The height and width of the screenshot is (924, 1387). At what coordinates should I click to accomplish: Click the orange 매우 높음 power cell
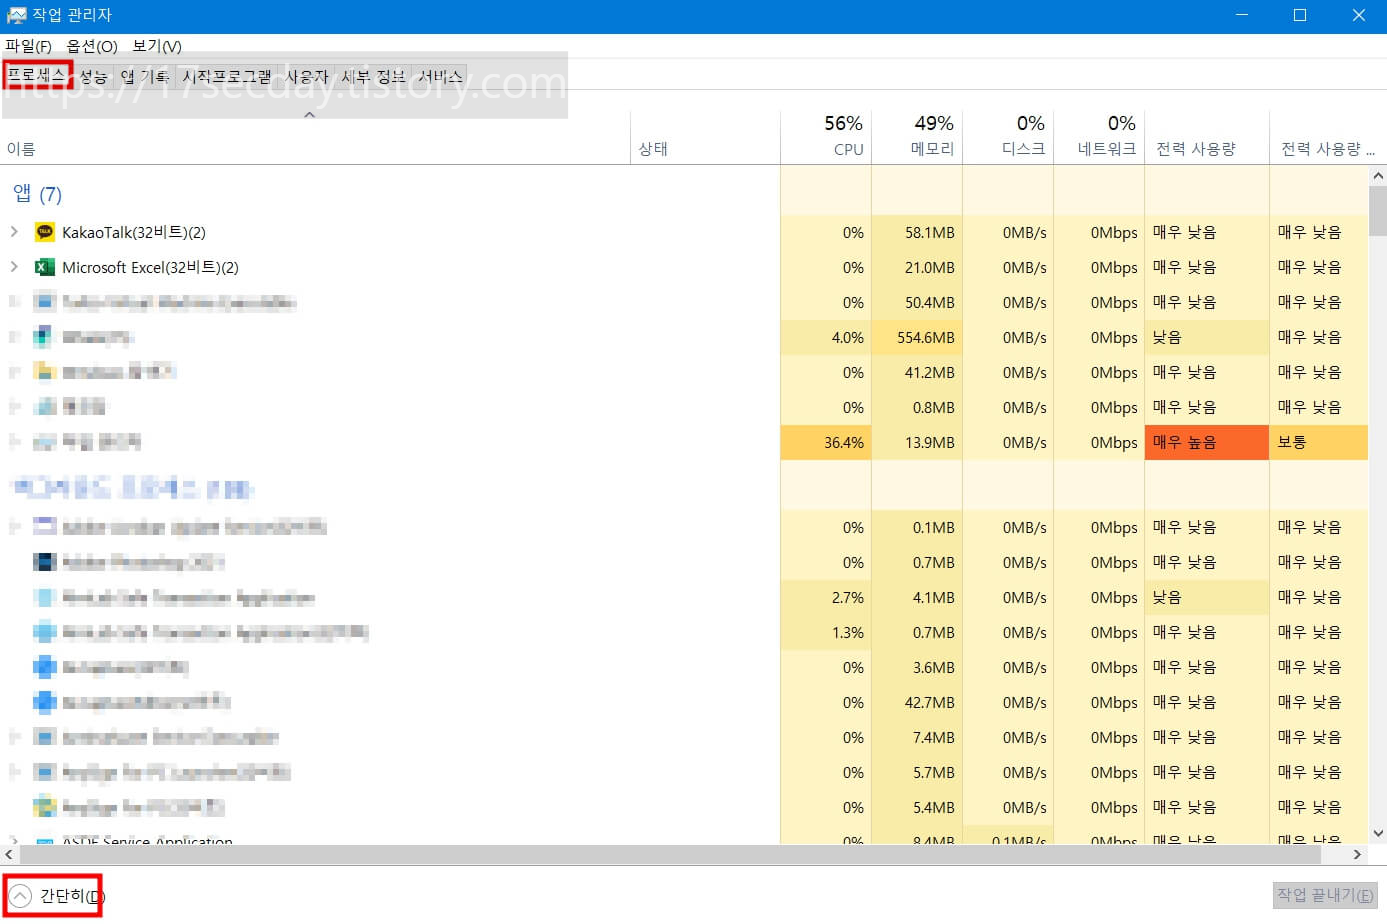[1207, 442]
